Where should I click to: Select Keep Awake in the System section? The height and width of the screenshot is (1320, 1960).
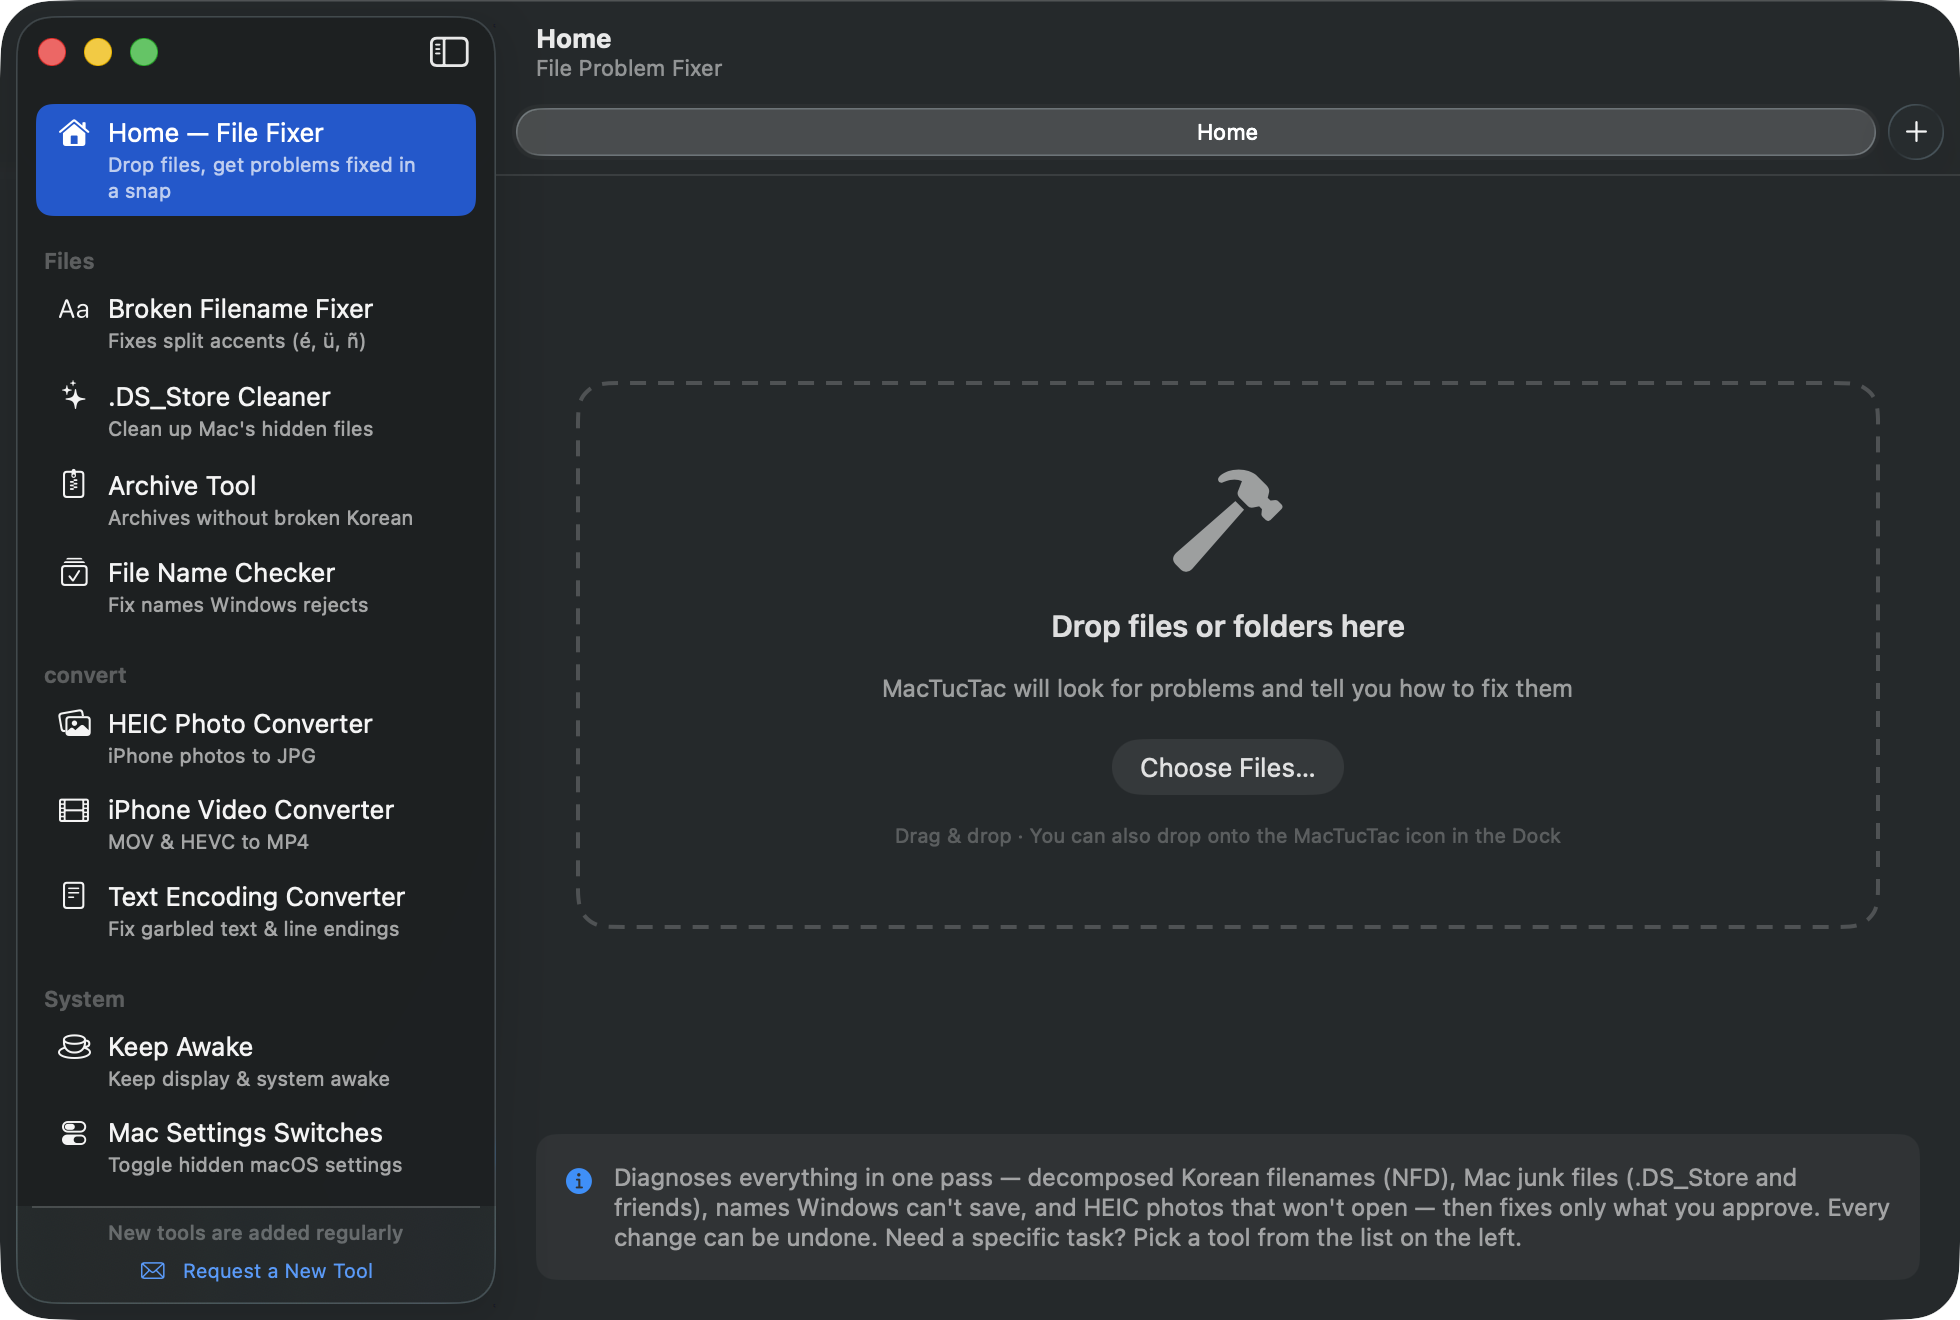(256, 1062)
